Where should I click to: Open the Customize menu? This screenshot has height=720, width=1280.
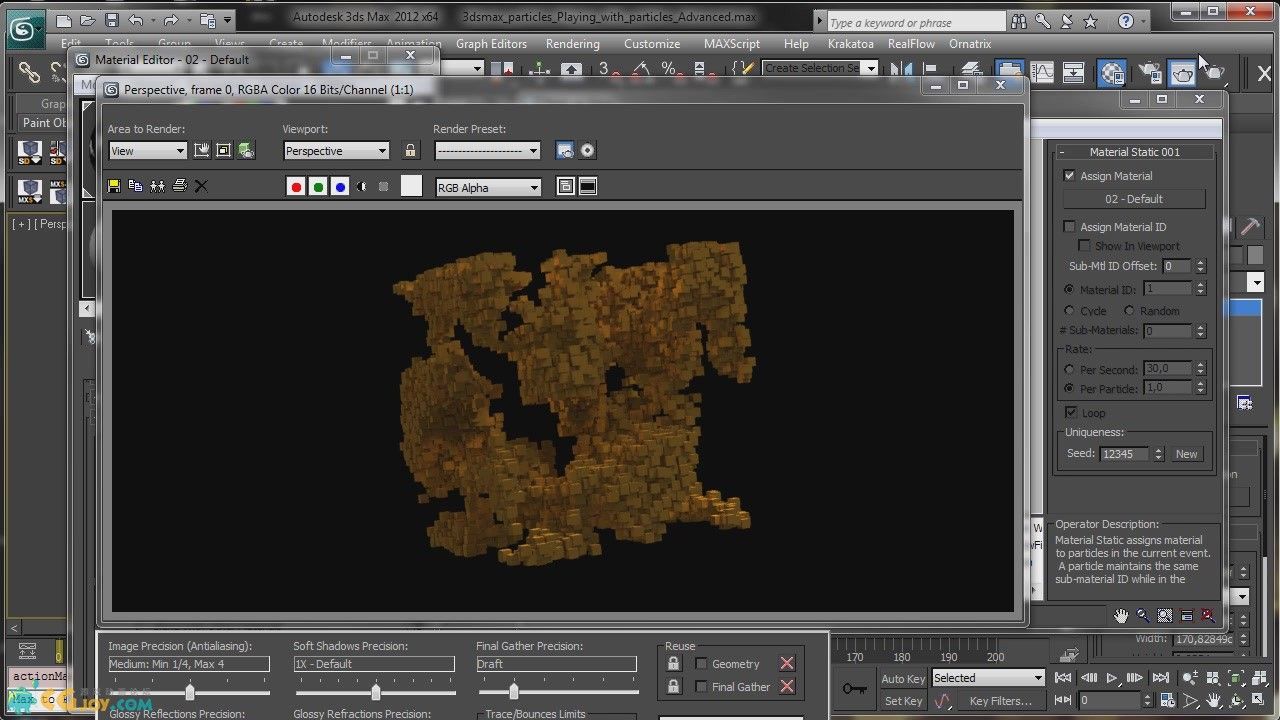click(652, 44)
